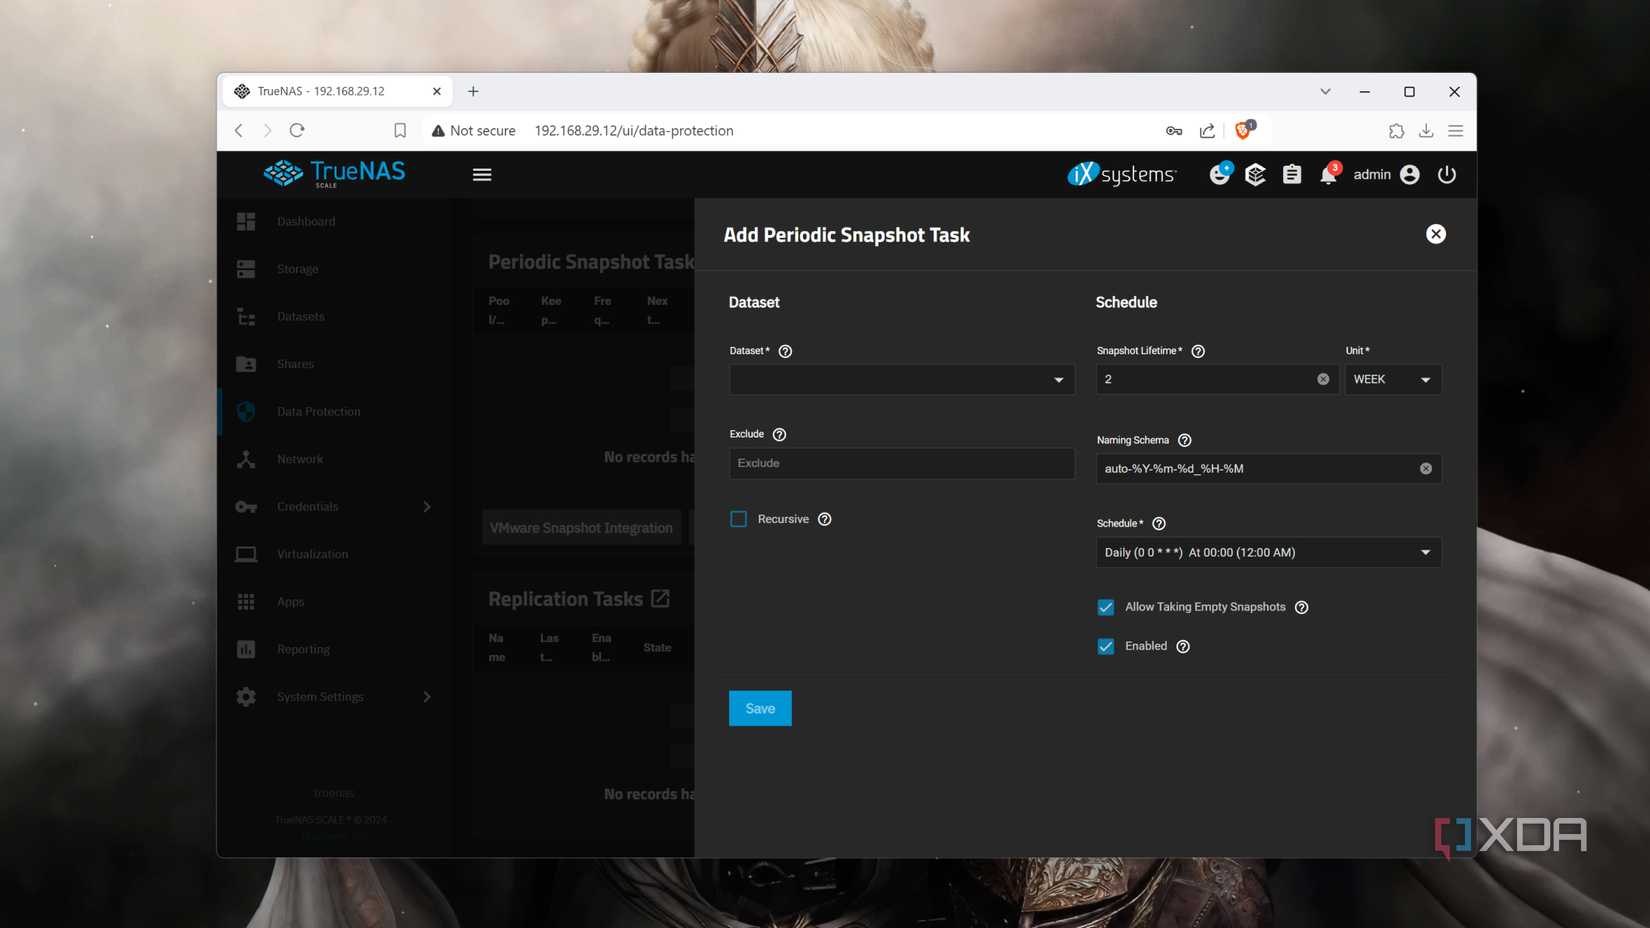Go to Storage in the sidebar
The width and height of the screenshot is (1650, 928).
pos(334,269)
